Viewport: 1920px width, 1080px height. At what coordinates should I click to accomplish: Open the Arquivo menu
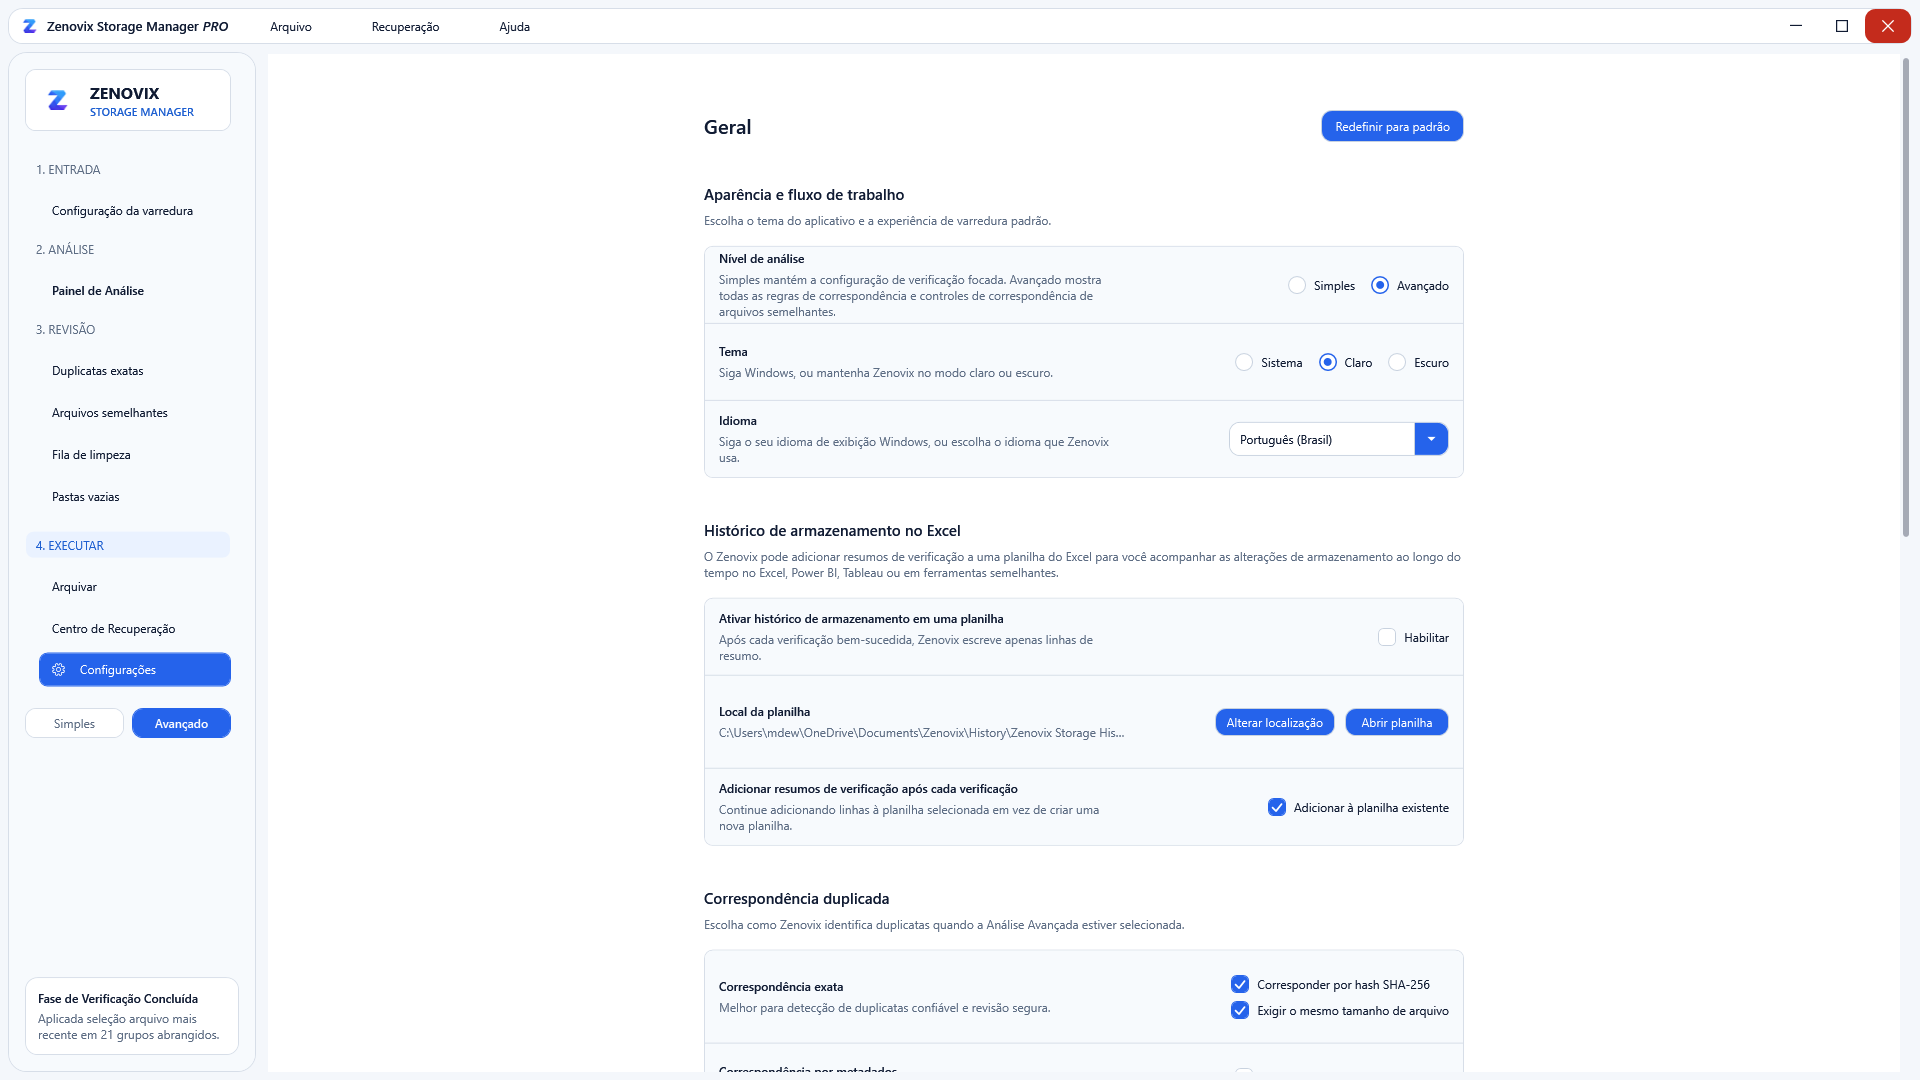(x=291, y=27)
